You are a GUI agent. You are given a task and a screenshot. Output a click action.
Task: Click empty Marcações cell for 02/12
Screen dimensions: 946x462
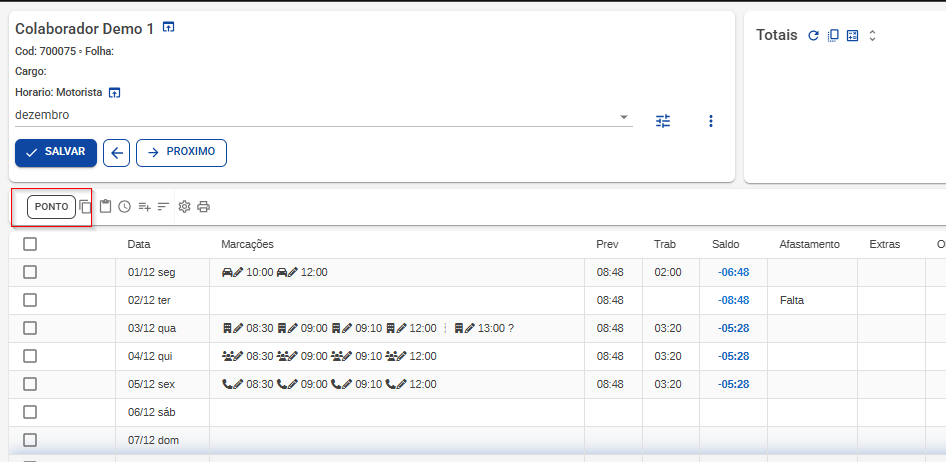tap(396, 300)
